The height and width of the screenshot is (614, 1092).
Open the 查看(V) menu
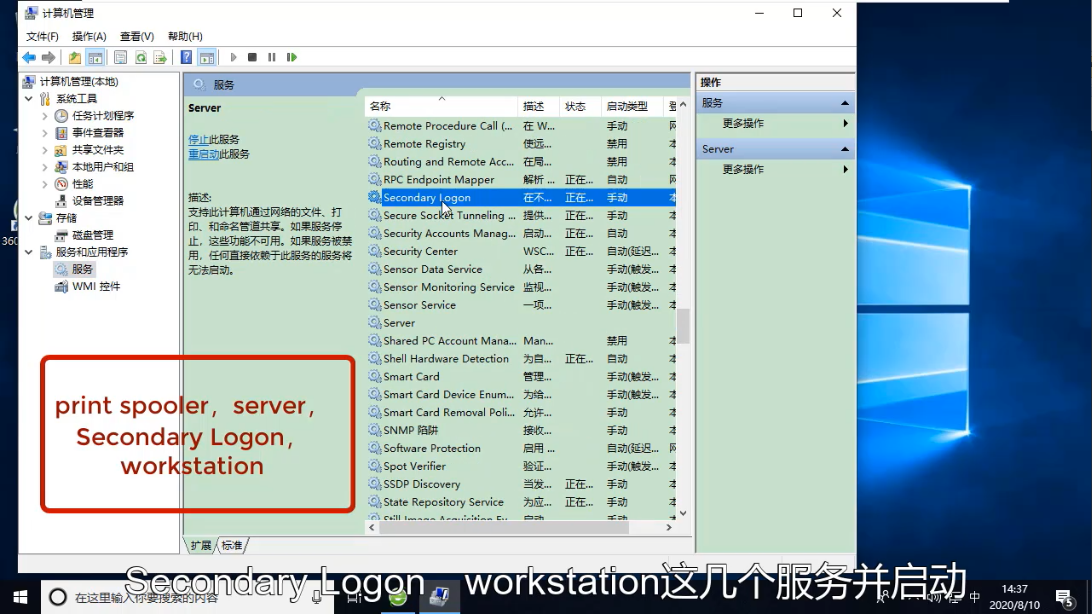[x=137, y=37]
